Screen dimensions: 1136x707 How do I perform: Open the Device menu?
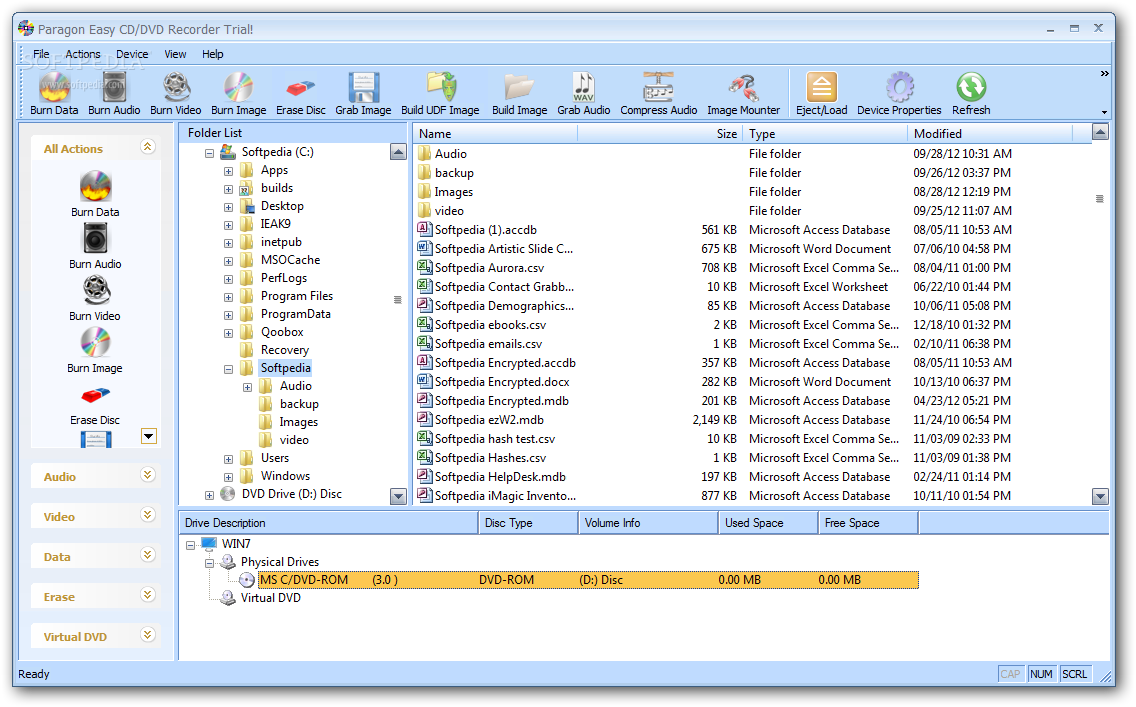point(132,54)
